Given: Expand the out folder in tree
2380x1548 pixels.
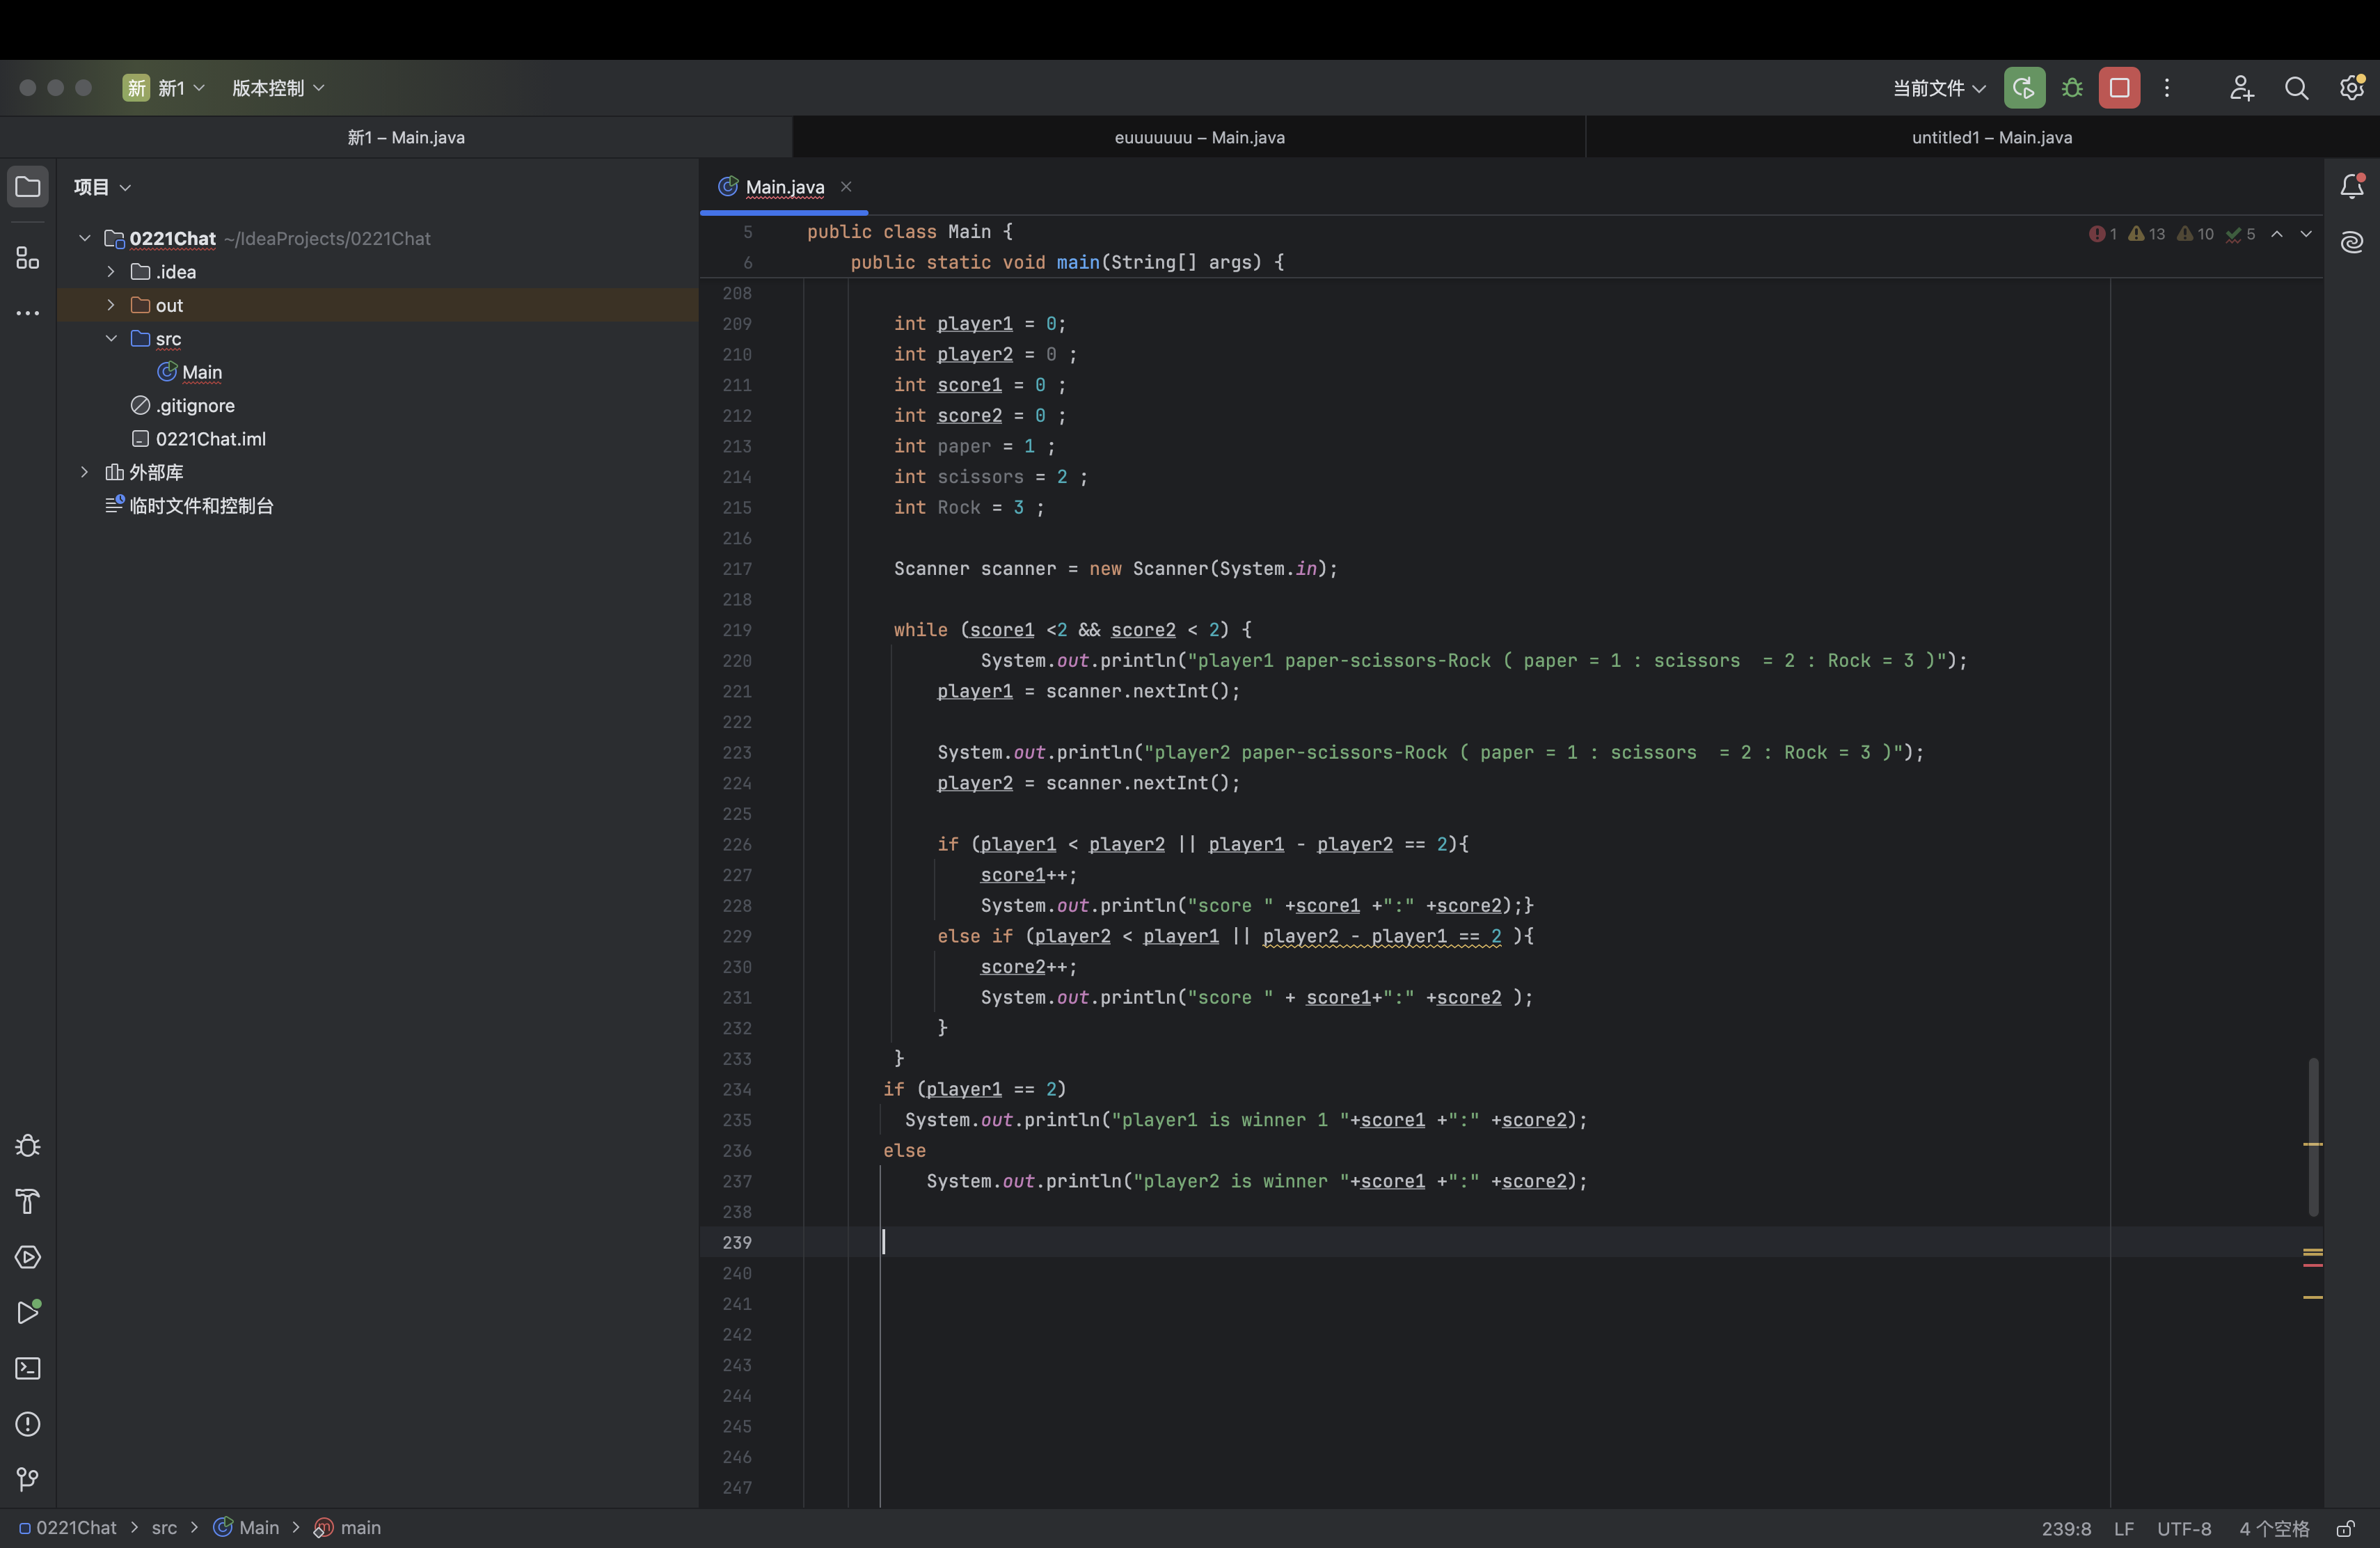Looking at the screenshot, I should 111,305.
